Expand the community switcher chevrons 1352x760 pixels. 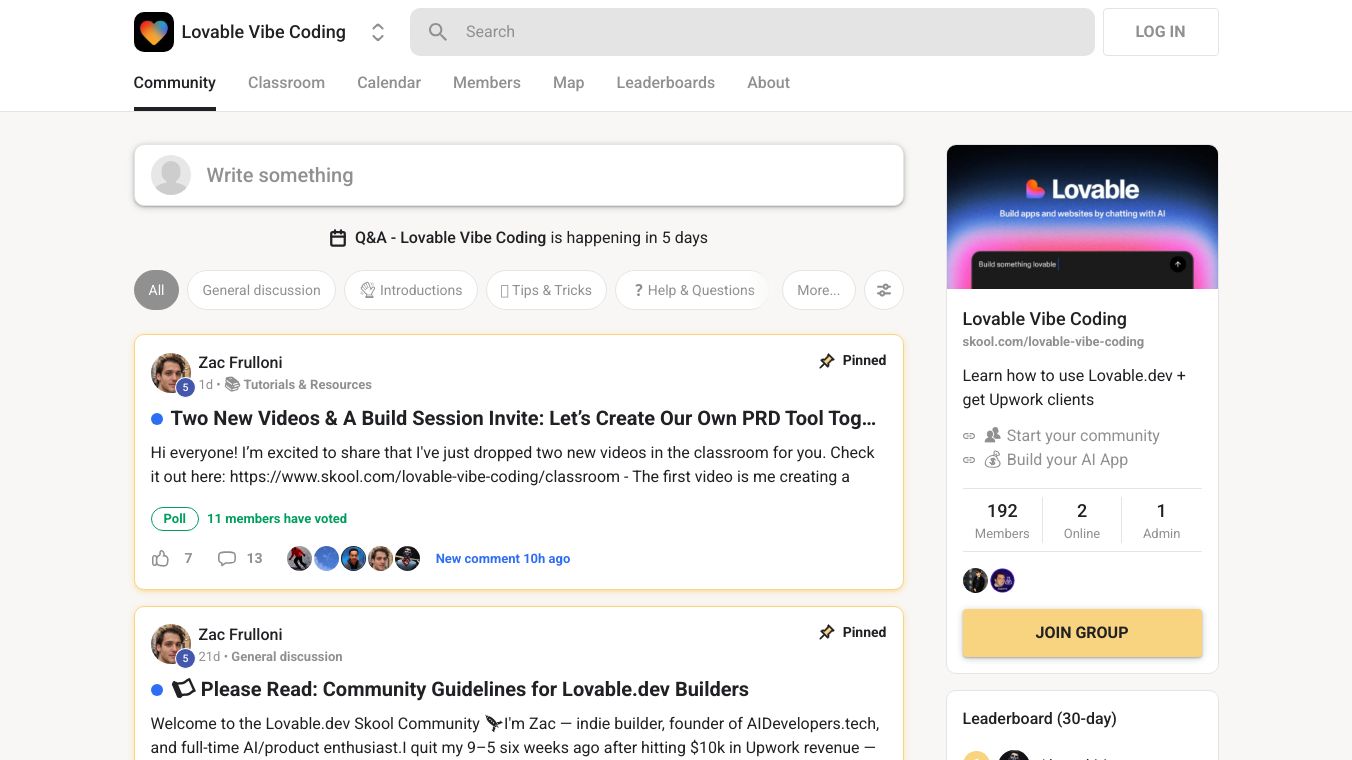378,32
